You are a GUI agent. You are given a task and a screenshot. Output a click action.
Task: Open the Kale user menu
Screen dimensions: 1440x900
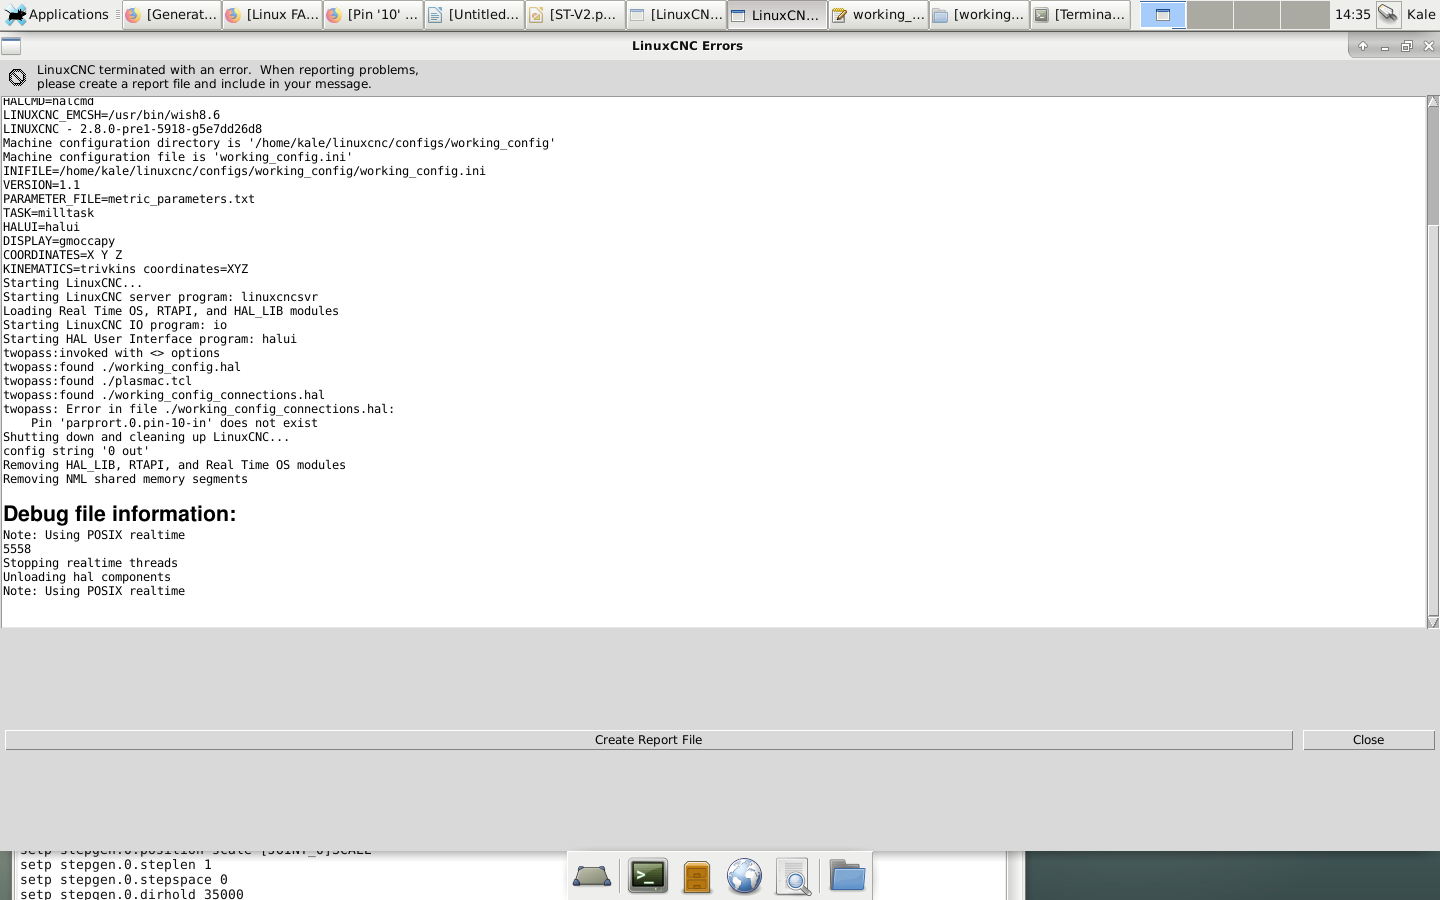point(1421,14)
